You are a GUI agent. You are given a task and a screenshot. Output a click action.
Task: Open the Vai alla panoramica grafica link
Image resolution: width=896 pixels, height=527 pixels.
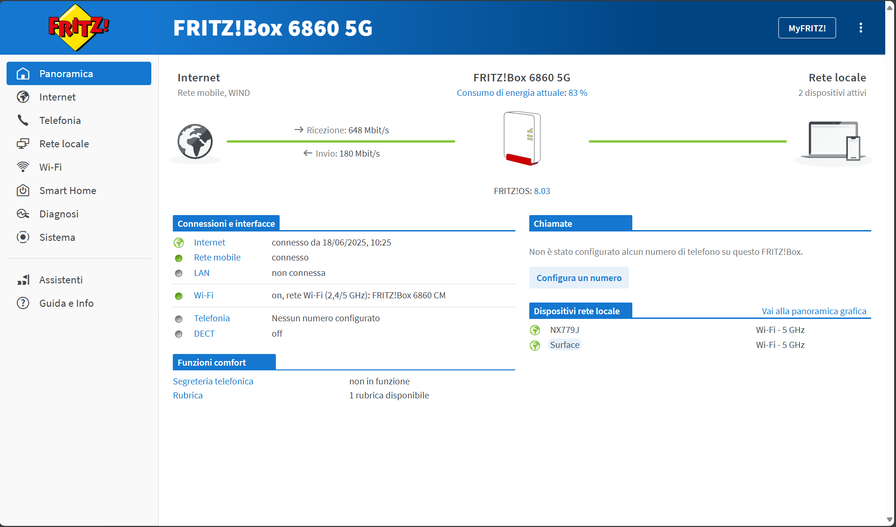point(814,311)
